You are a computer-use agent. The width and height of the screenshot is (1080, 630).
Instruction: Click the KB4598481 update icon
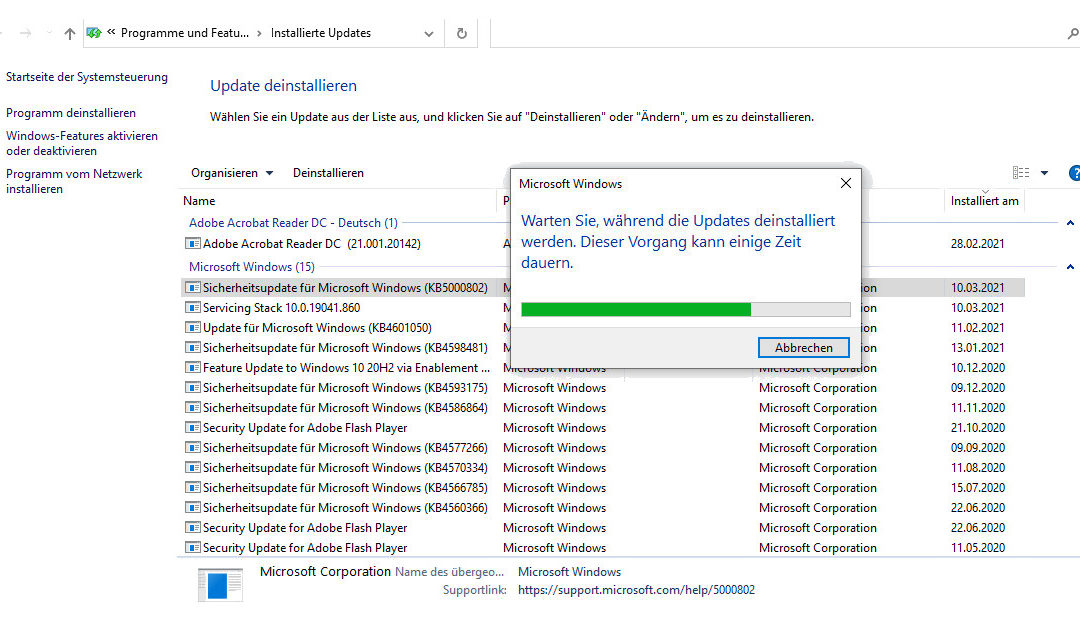tap(193, 348)
